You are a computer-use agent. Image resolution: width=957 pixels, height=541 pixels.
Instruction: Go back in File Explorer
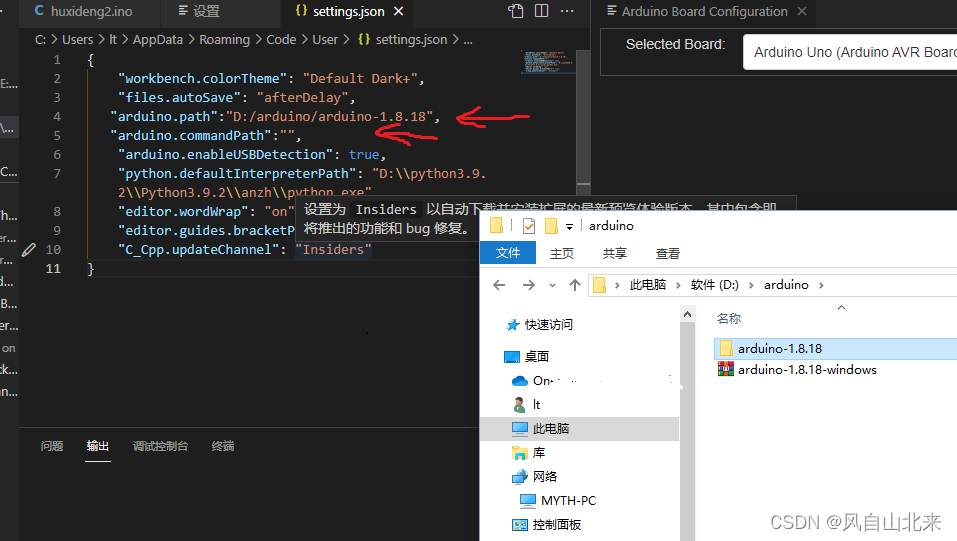pyautogui.click(x=499, y=285)
